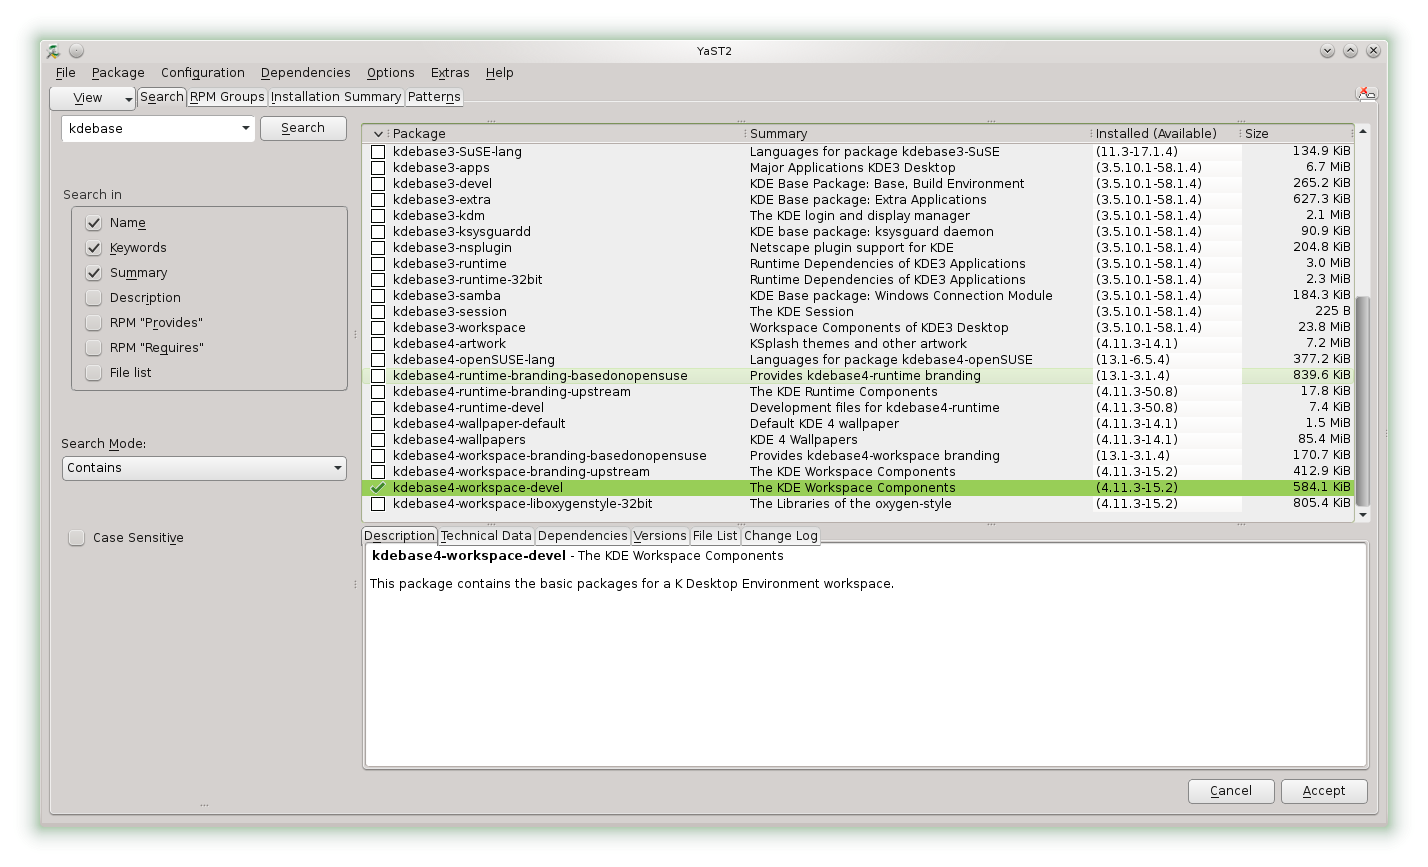Click the round pin-on-all-desktops title bar button

pyautogui.click(x=77, y=51)
